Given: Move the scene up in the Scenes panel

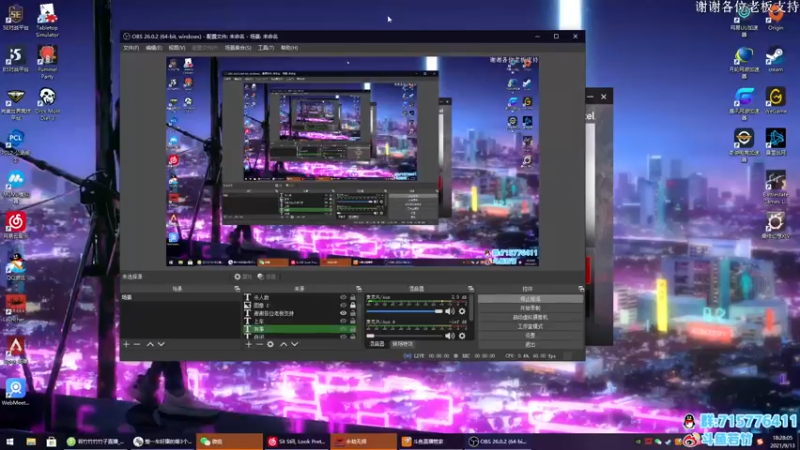Looking at the screenshot, I should pos(150,344).
